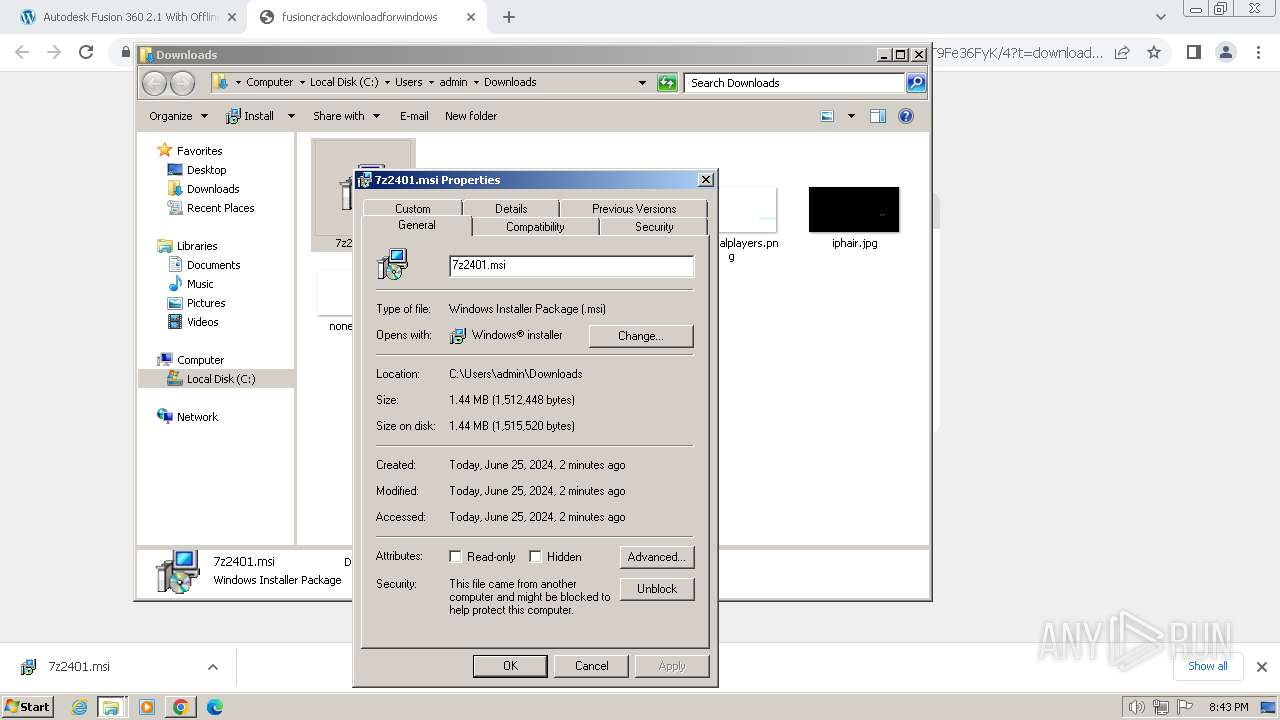Switch to the Compatibility tab

coord(535,227)
